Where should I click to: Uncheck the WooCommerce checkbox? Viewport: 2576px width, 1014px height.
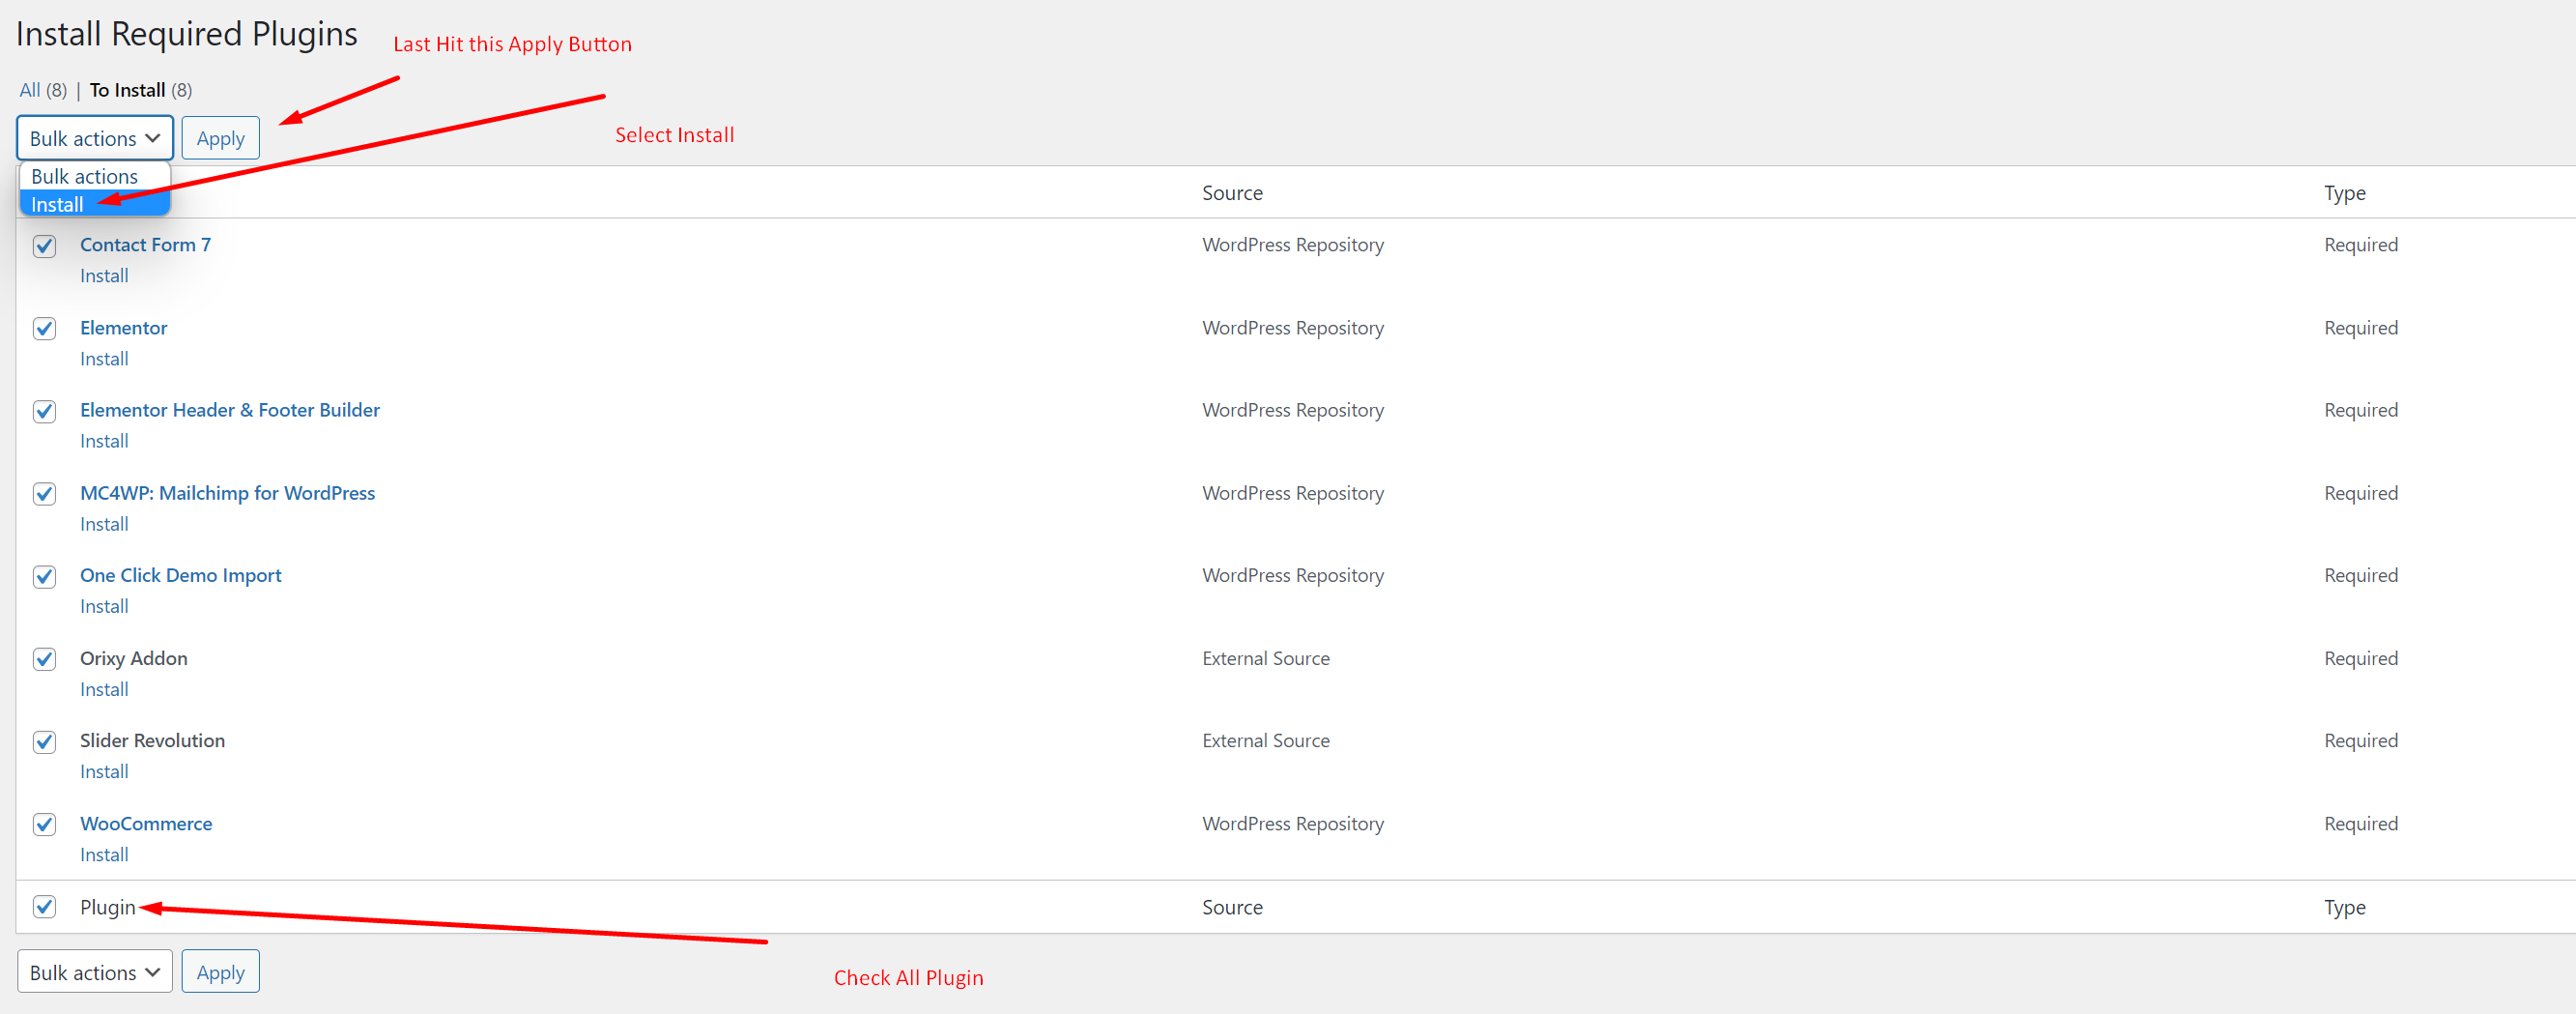[44, 824]
